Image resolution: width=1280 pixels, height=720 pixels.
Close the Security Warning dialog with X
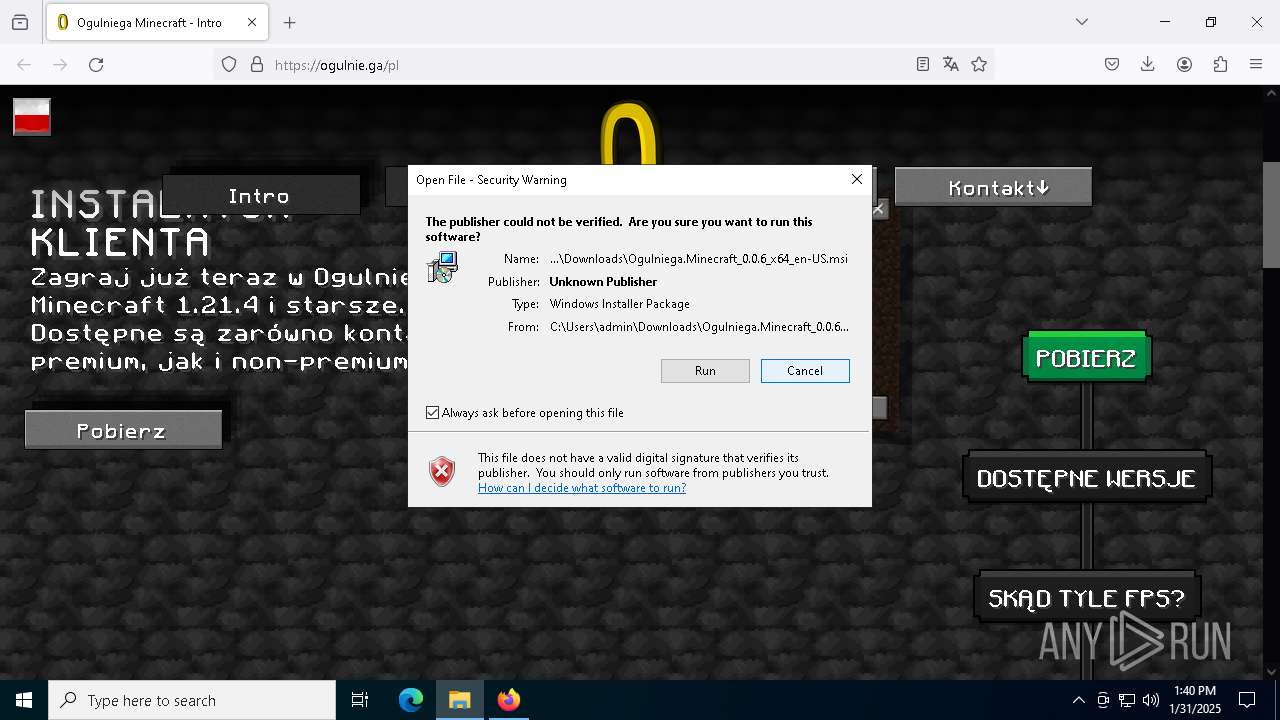pos(857,179)
